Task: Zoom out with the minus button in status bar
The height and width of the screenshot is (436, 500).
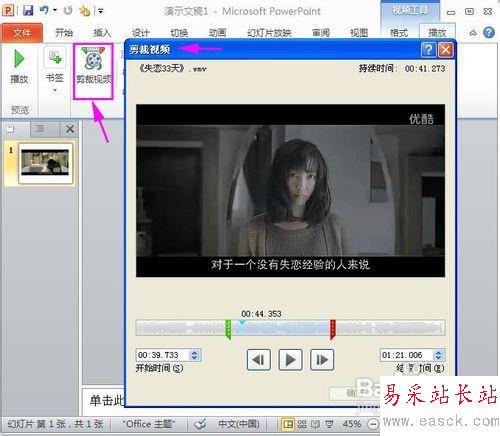Action: 373,424
